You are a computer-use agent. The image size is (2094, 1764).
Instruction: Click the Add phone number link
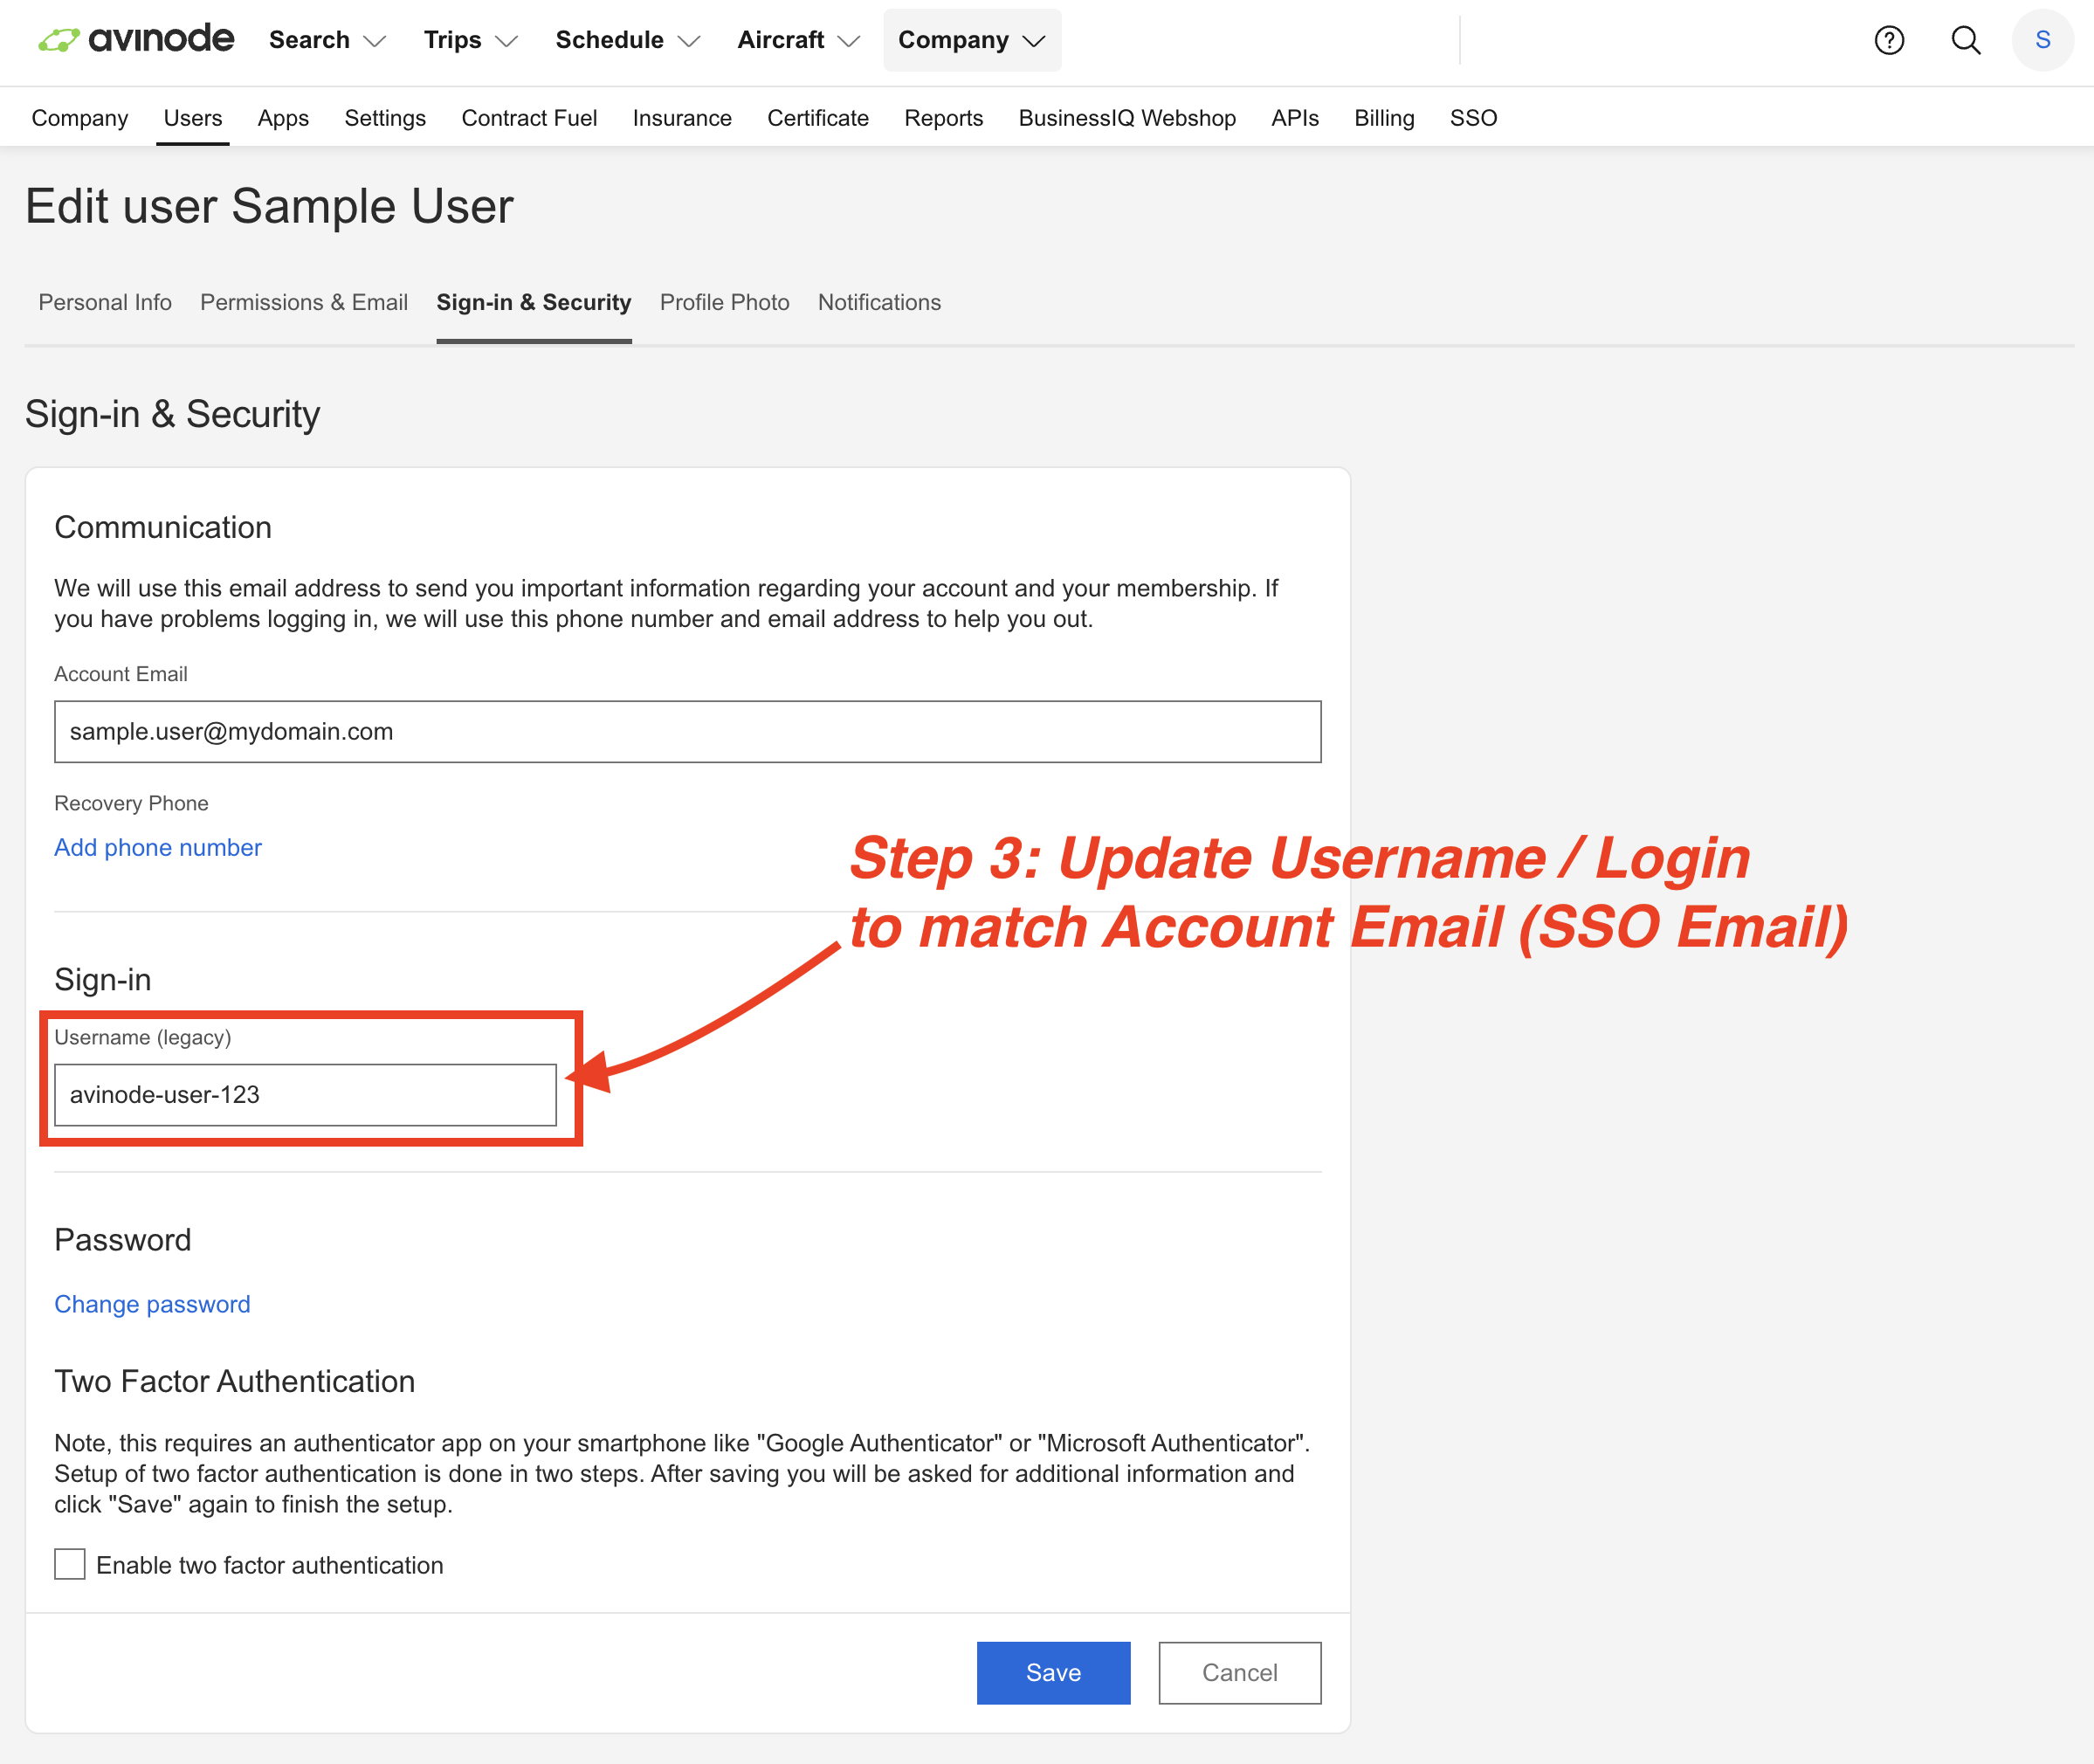click(158, 847)
